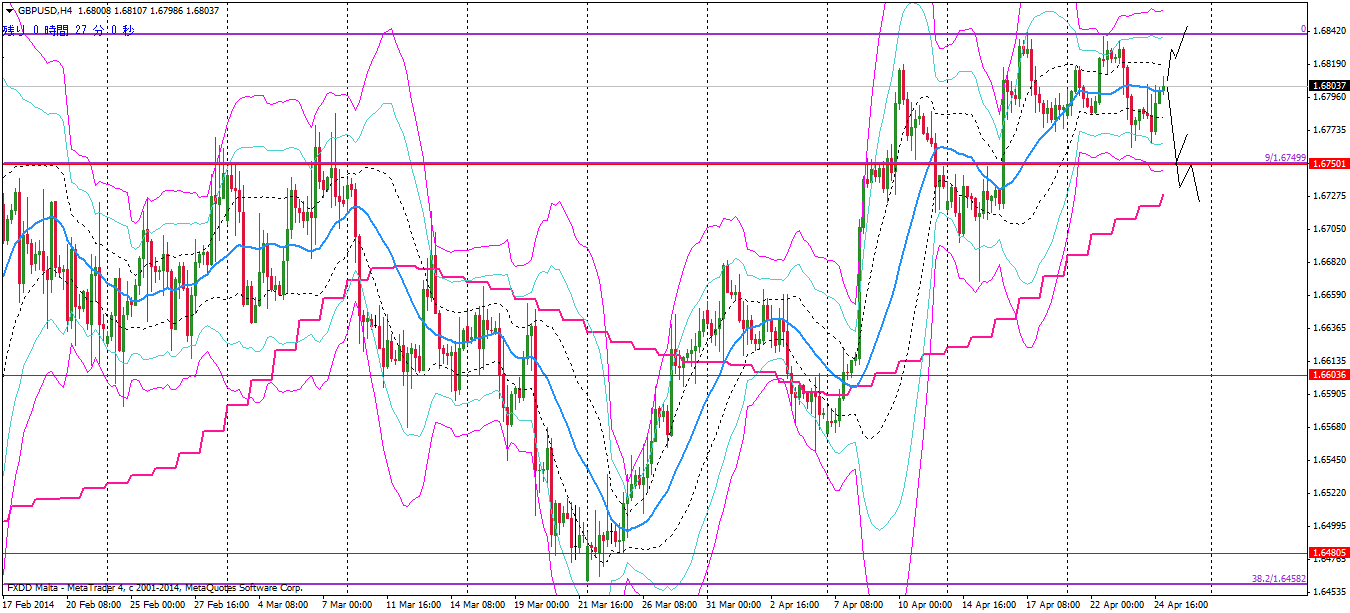This screenshot has height=613, width=1350.
Task: Click the time axis label 27 Feb 16:00
Action: (222, 605)
